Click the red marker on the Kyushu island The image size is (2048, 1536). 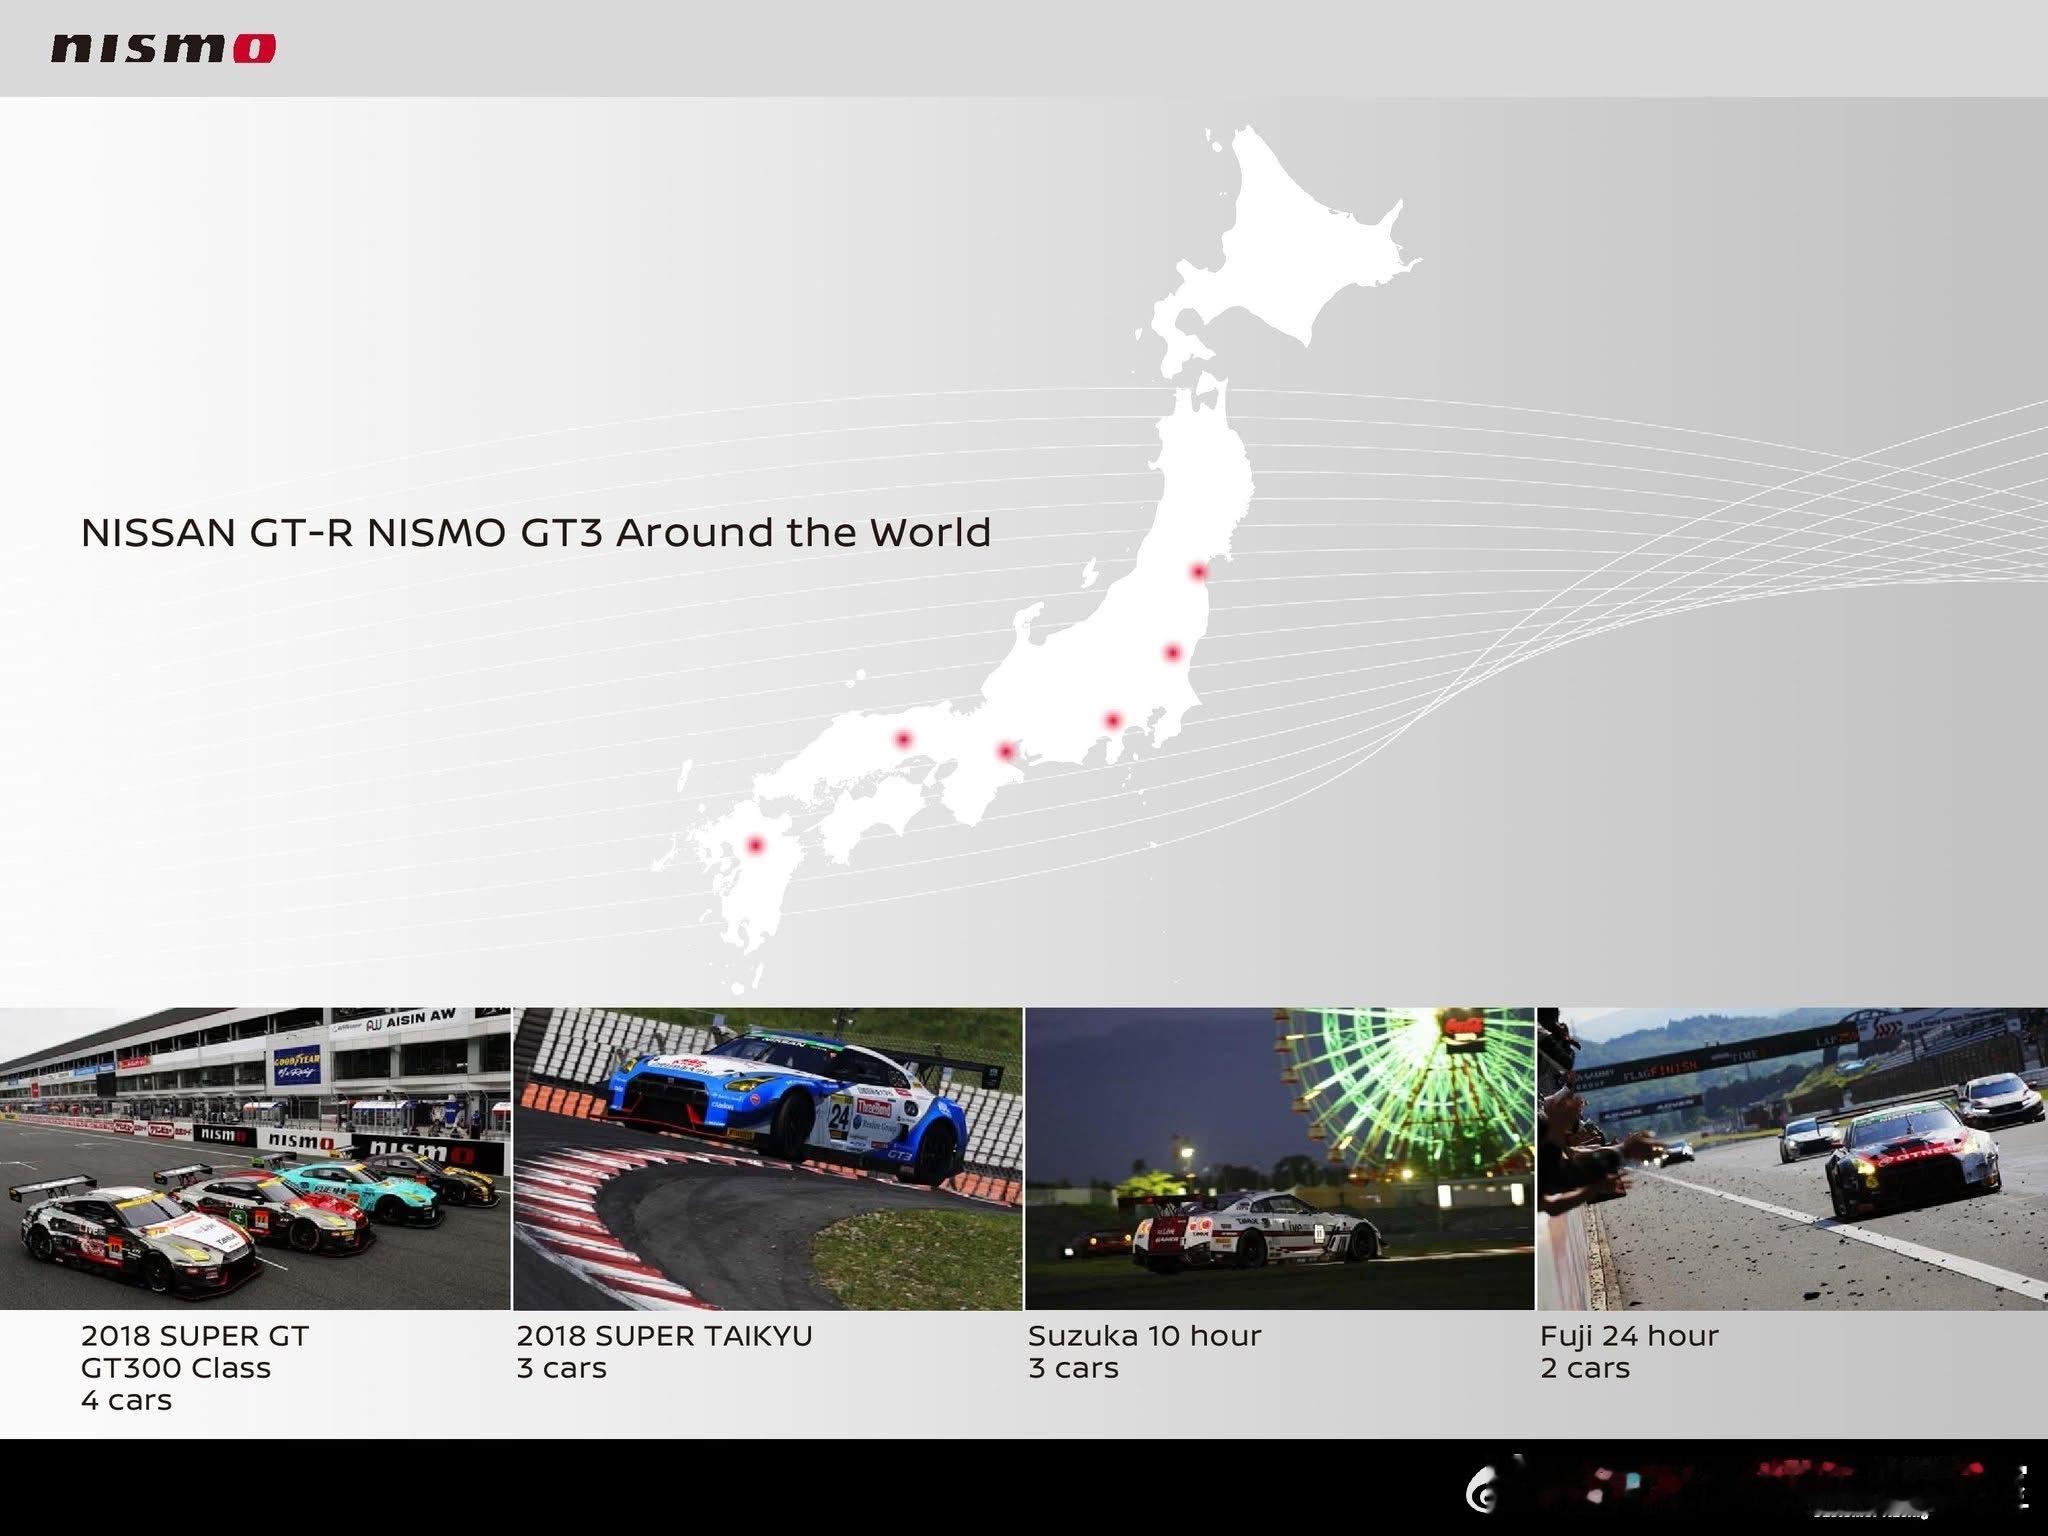pyautogui.click(x=756, y=845)
